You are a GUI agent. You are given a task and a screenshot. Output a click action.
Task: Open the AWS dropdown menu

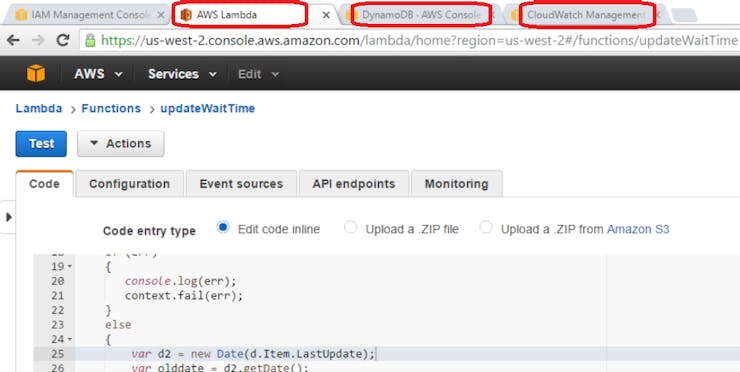pos(98,74)
